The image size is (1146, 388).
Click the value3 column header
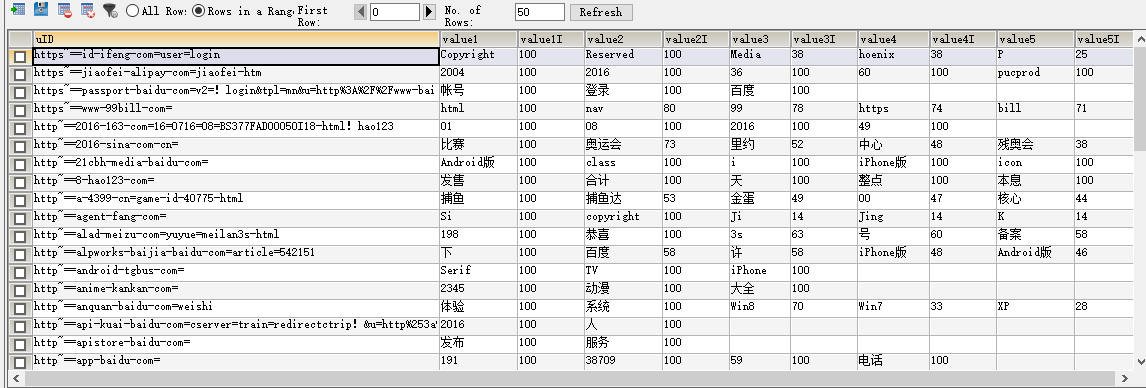click(759, 39)
